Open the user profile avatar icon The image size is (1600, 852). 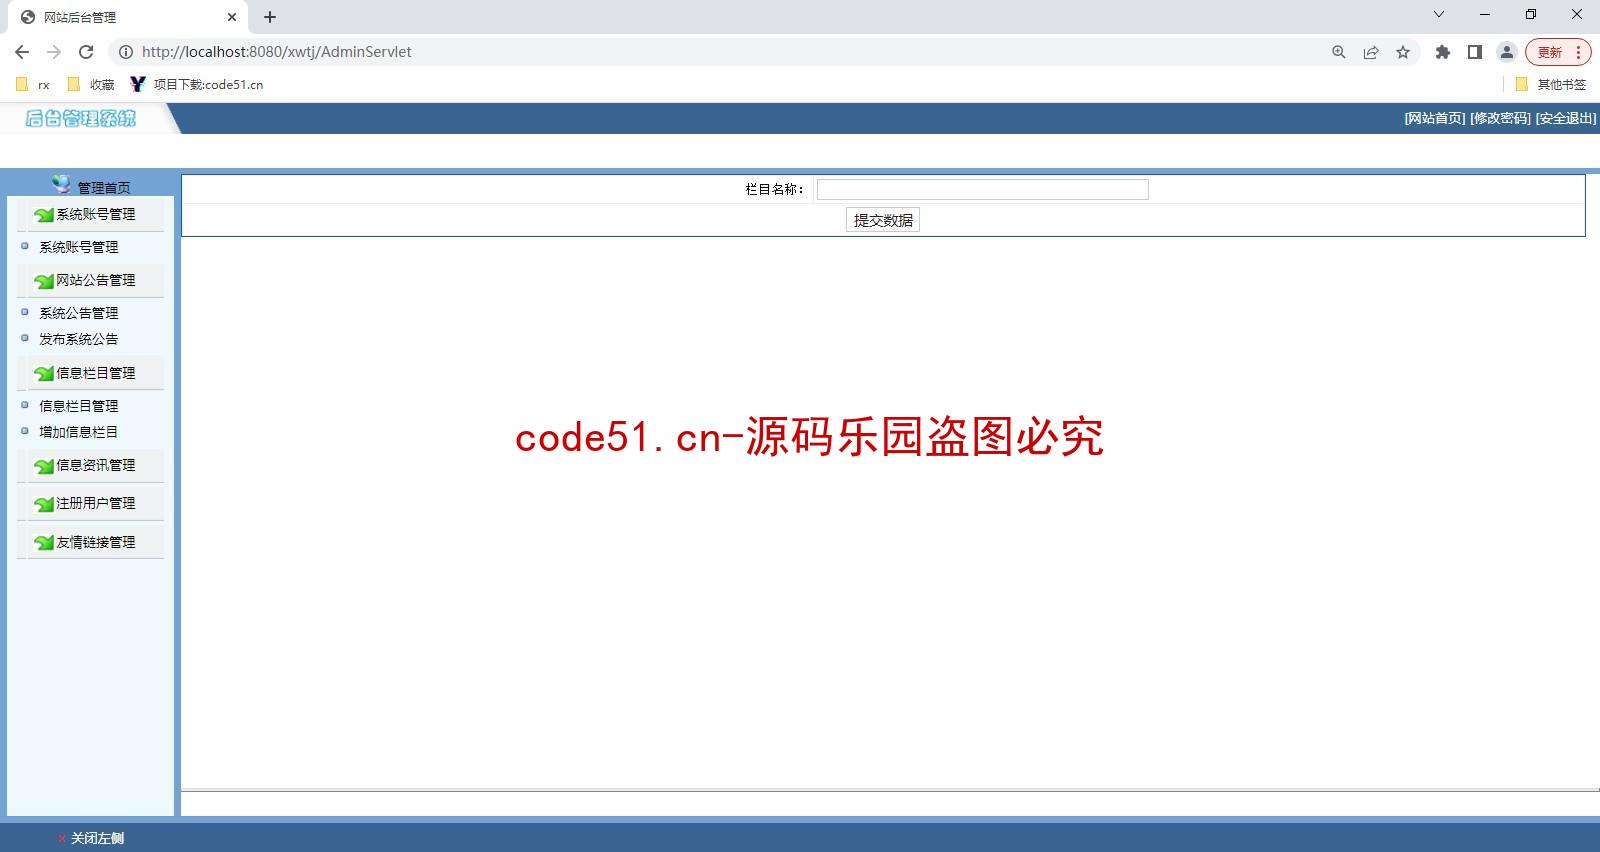[1507, 52]
